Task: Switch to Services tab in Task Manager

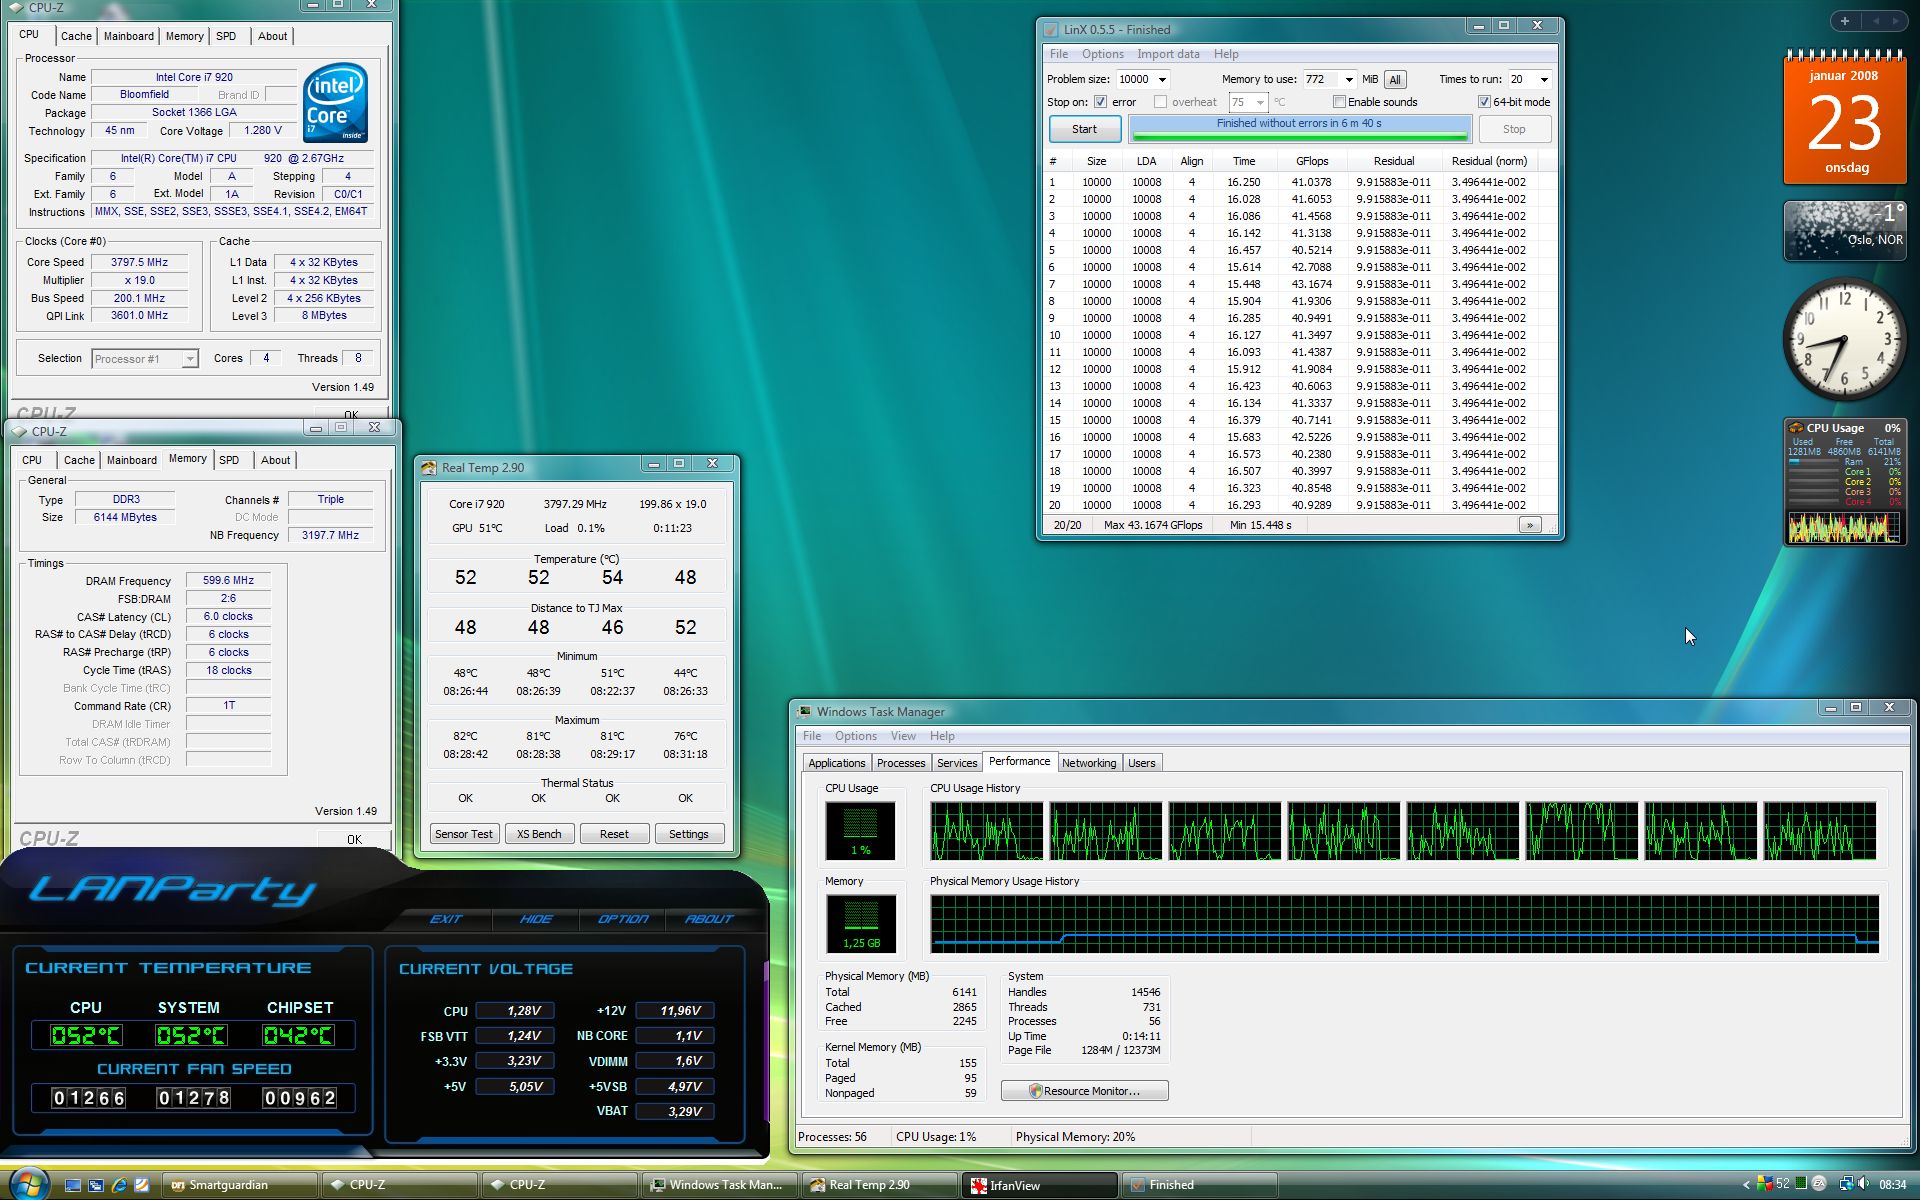Action: [957, 763]
